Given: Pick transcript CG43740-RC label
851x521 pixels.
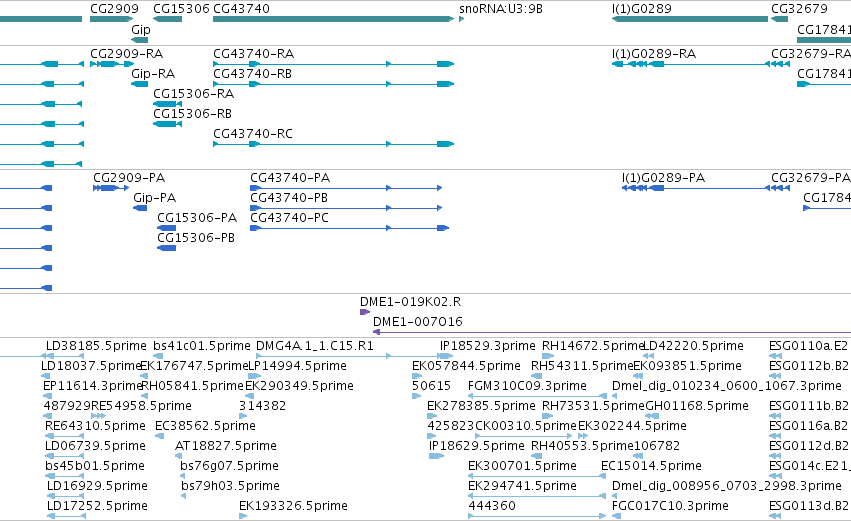Looking at the screenshot, I should click(x=253, y=134).
